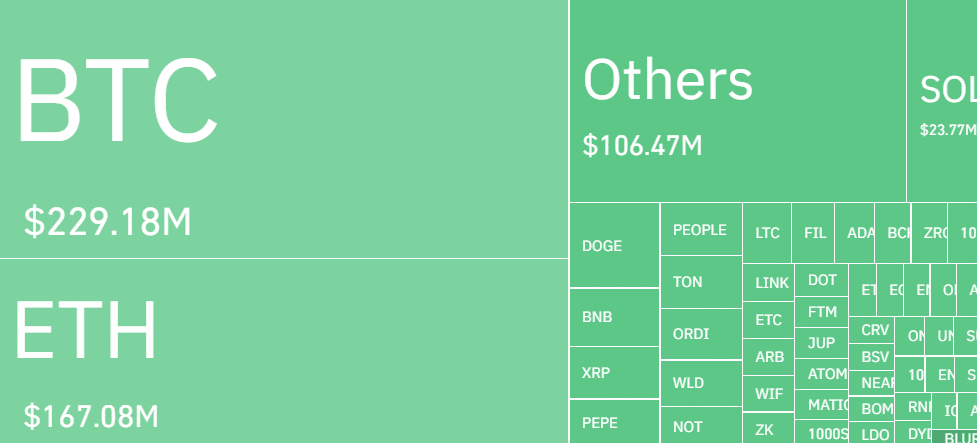Select the DOGE tile
The width and height of the screenshot is (977, 443).
coord(614,245)
